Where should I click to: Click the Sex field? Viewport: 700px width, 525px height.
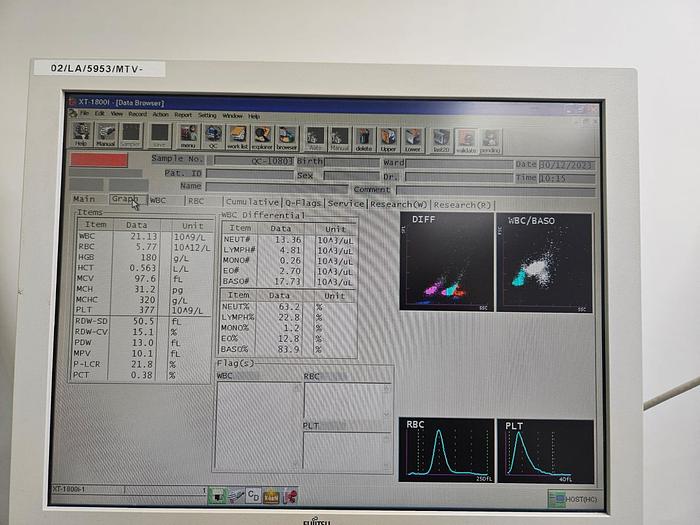352,176
